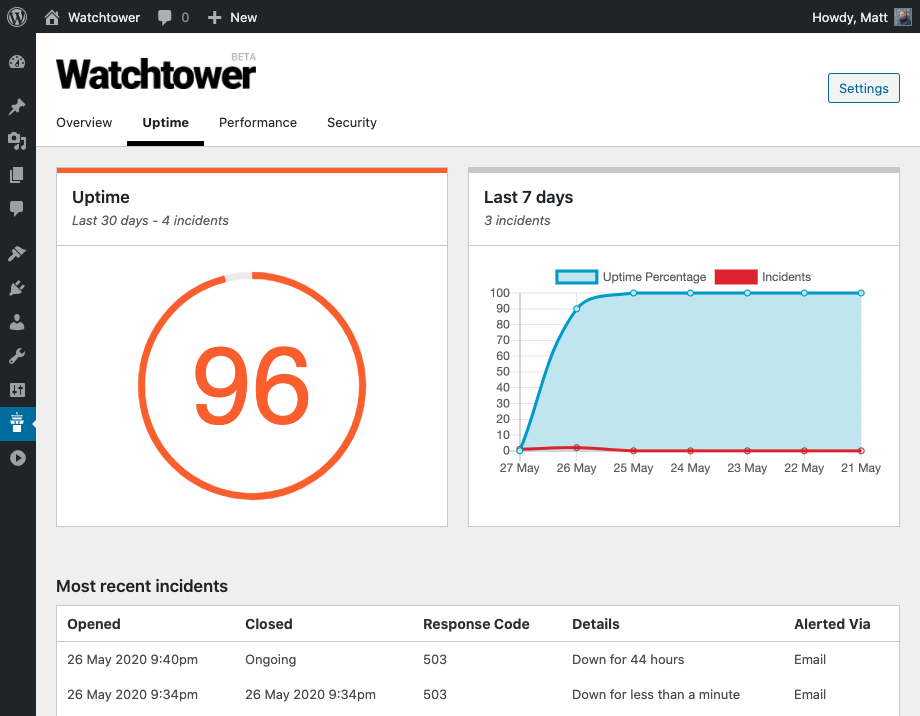Open the Howdy, Matt account menu

[x=861, y=17]
